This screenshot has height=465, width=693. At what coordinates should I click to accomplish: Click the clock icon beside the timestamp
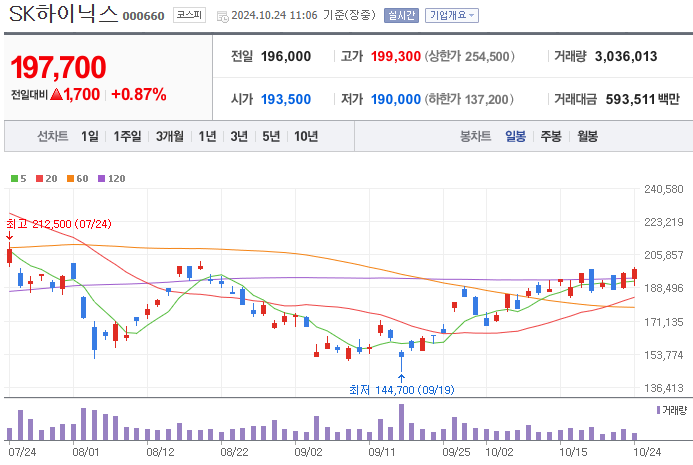[222, 16]
